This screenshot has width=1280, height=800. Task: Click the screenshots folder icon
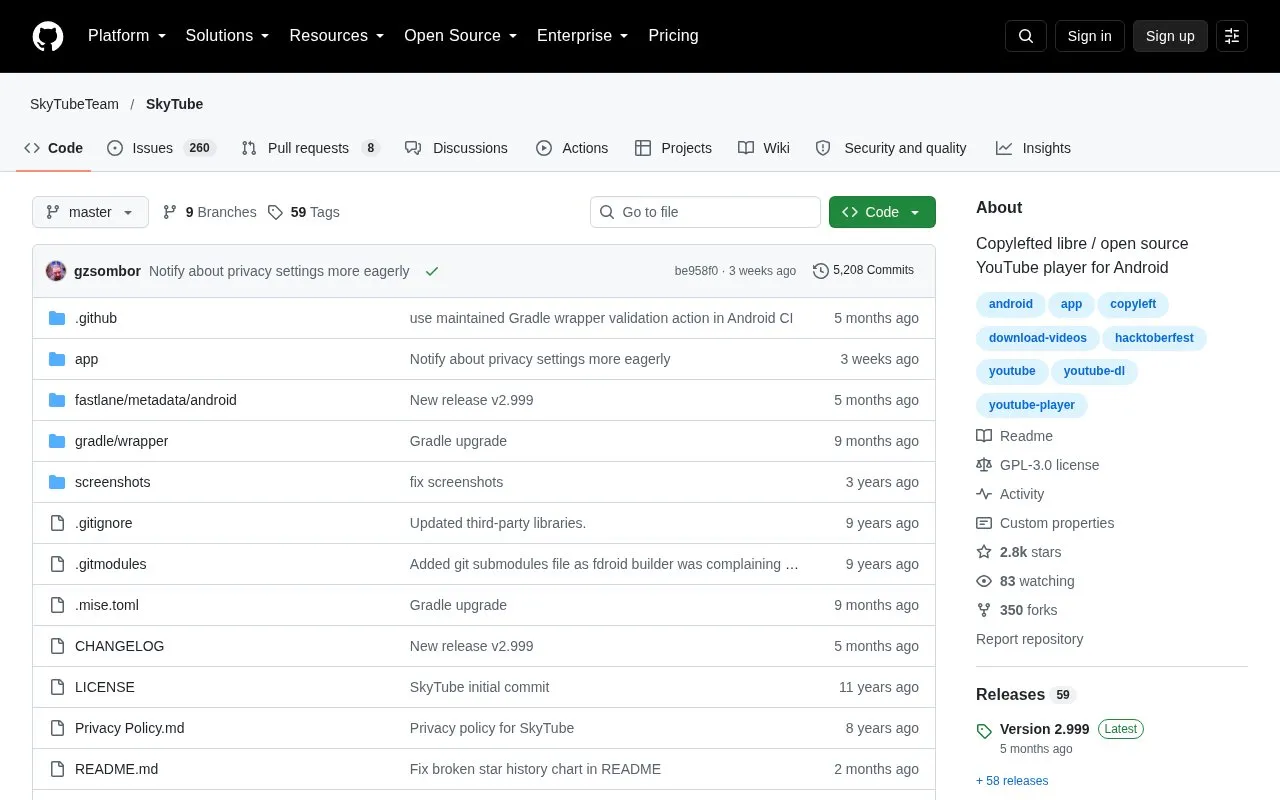[57, 482]
